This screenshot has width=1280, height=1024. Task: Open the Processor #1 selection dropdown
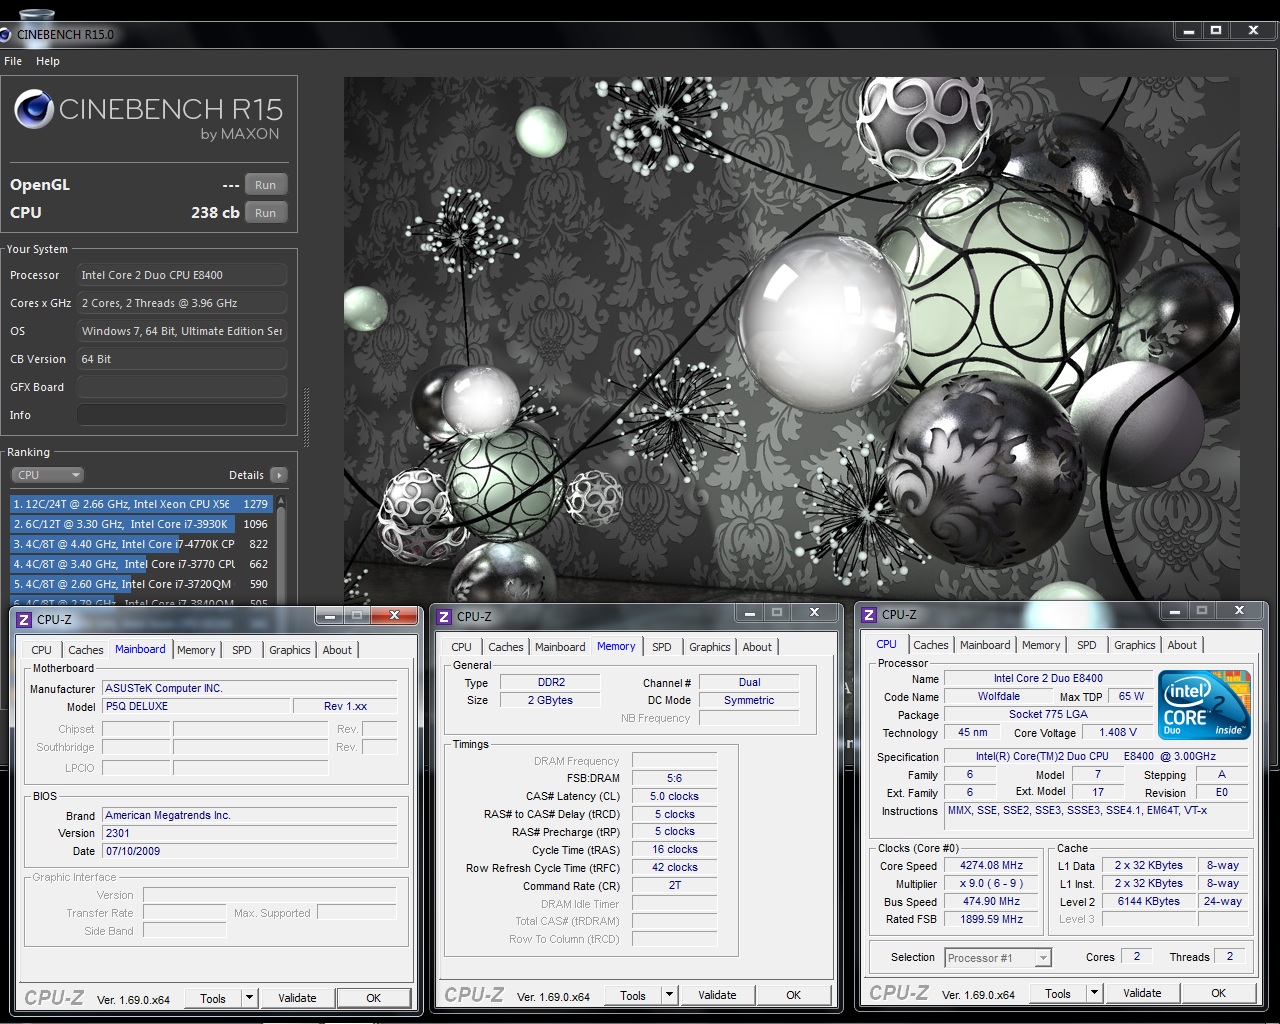[x=998, y=958]
